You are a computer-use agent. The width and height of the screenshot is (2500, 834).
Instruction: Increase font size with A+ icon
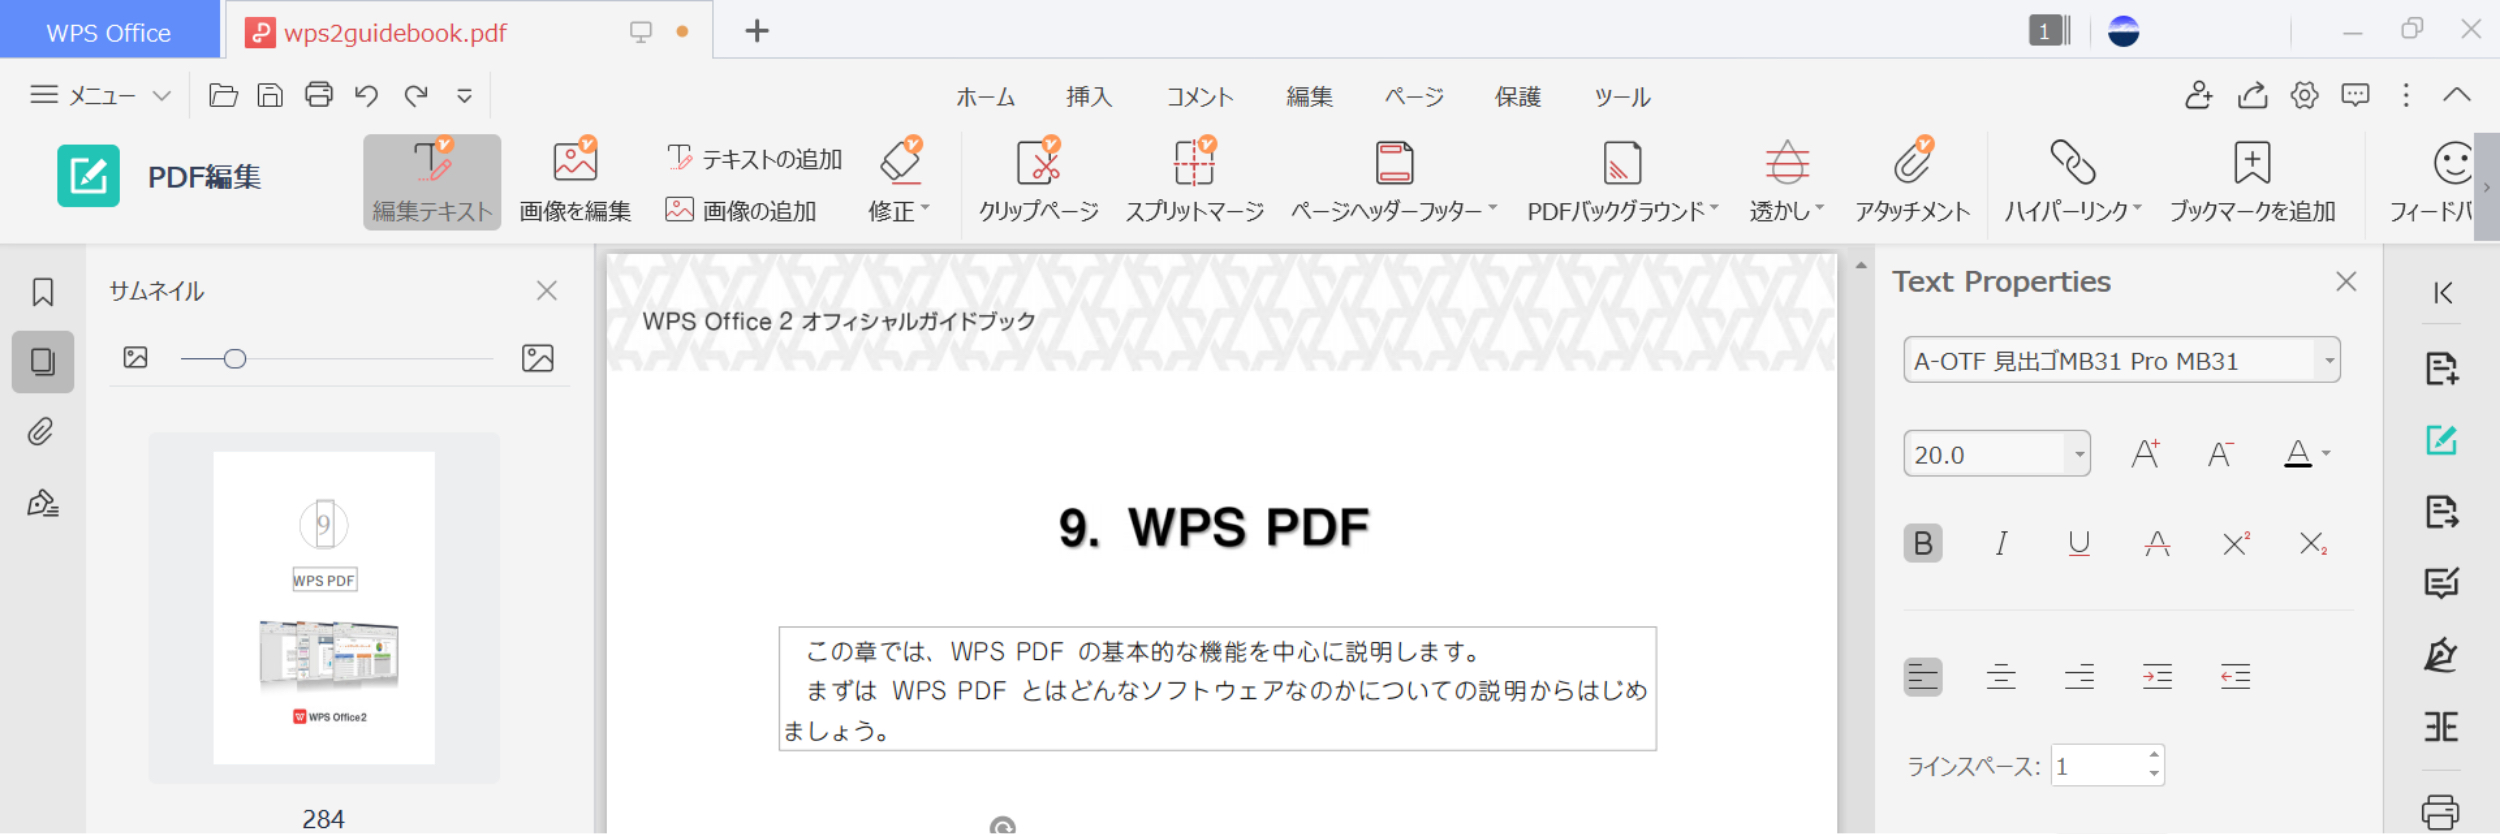(2145, 454)
